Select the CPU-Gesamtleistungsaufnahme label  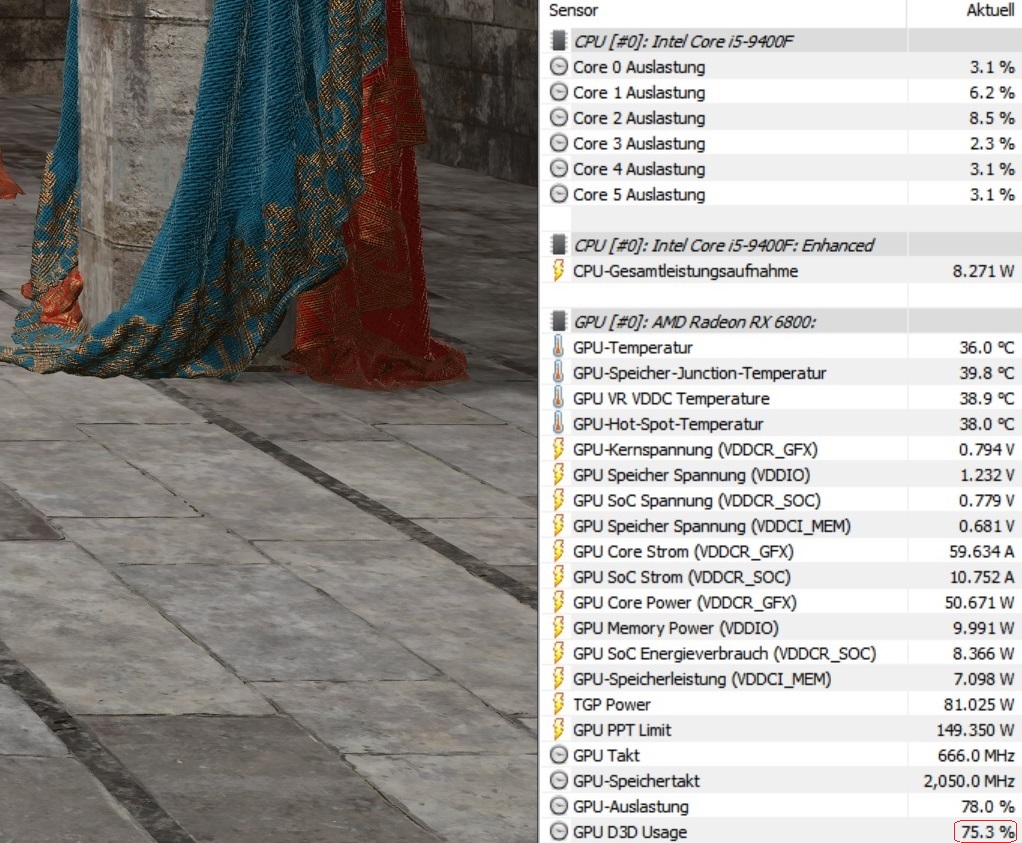tap(685, 271)
